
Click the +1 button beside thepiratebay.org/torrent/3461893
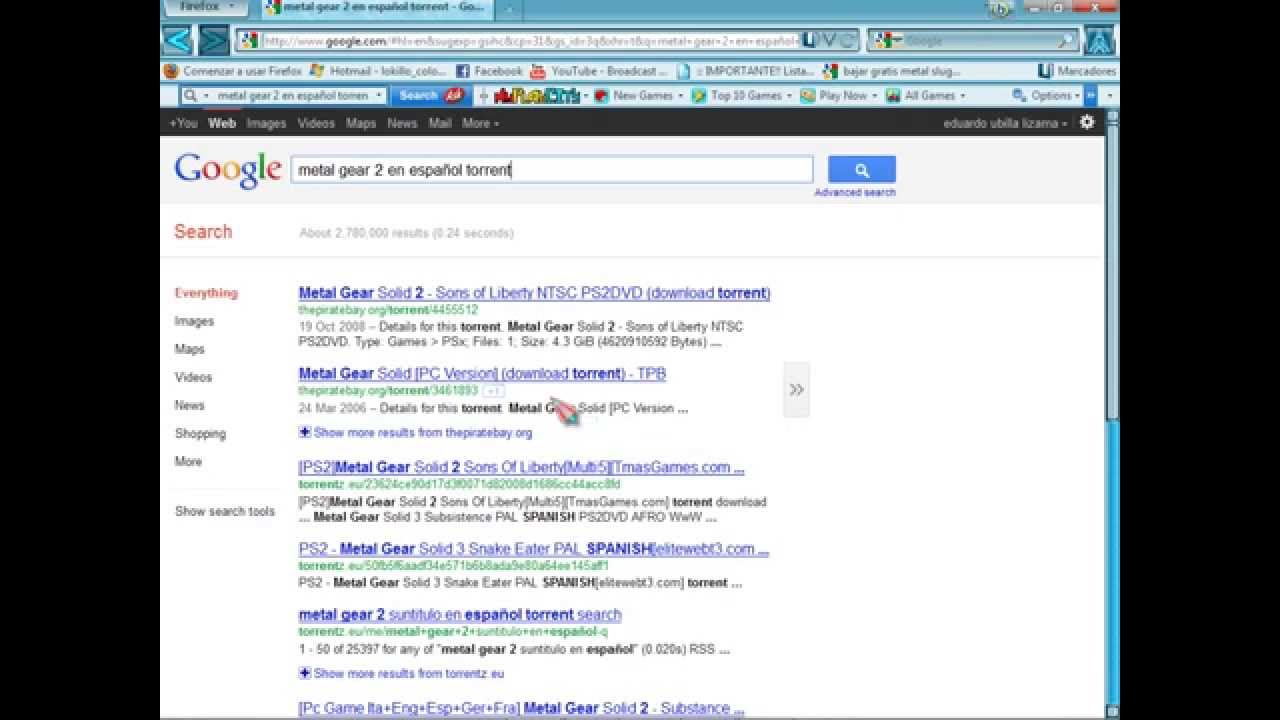[495, 391]
